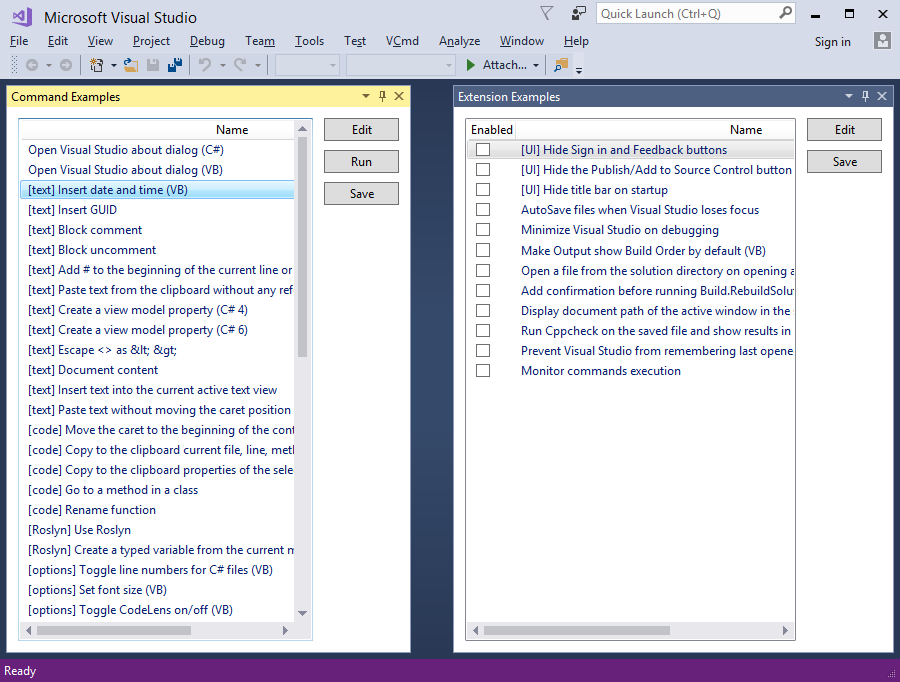The width and height of the screenshot is (900, 682).
Task: Check AutoSave files when focus lost
Action: 483,210
